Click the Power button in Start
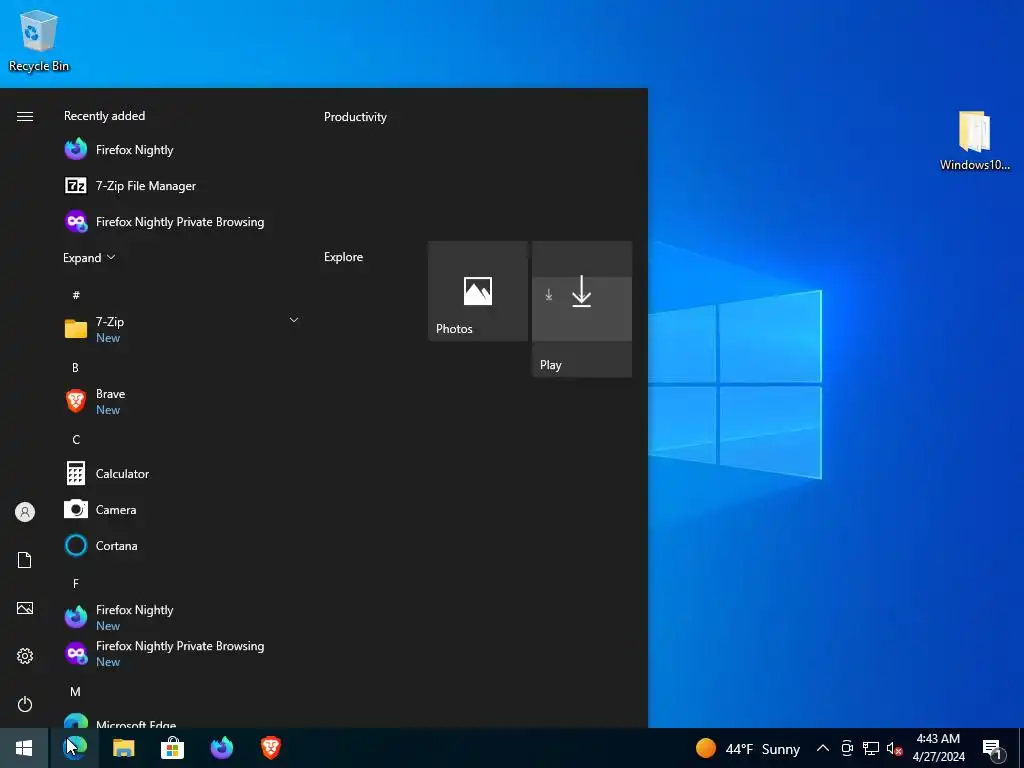The width and height of the screenshot is (1024, 768). 25,704
